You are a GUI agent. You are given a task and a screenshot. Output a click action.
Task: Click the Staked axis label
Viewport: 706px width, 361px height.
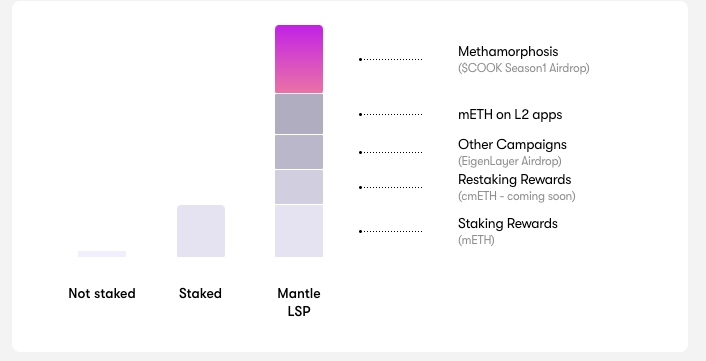click(x=200, y=293)
